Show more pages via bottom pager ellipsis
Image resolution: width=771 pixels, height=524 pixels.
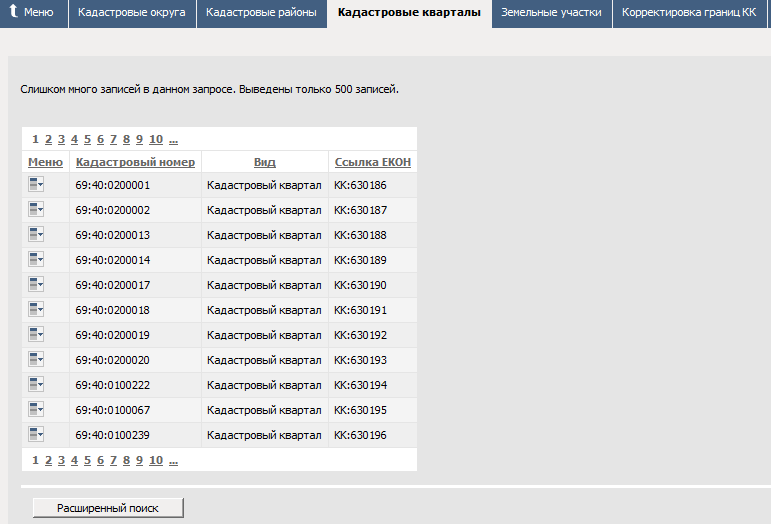coord(174,461)
